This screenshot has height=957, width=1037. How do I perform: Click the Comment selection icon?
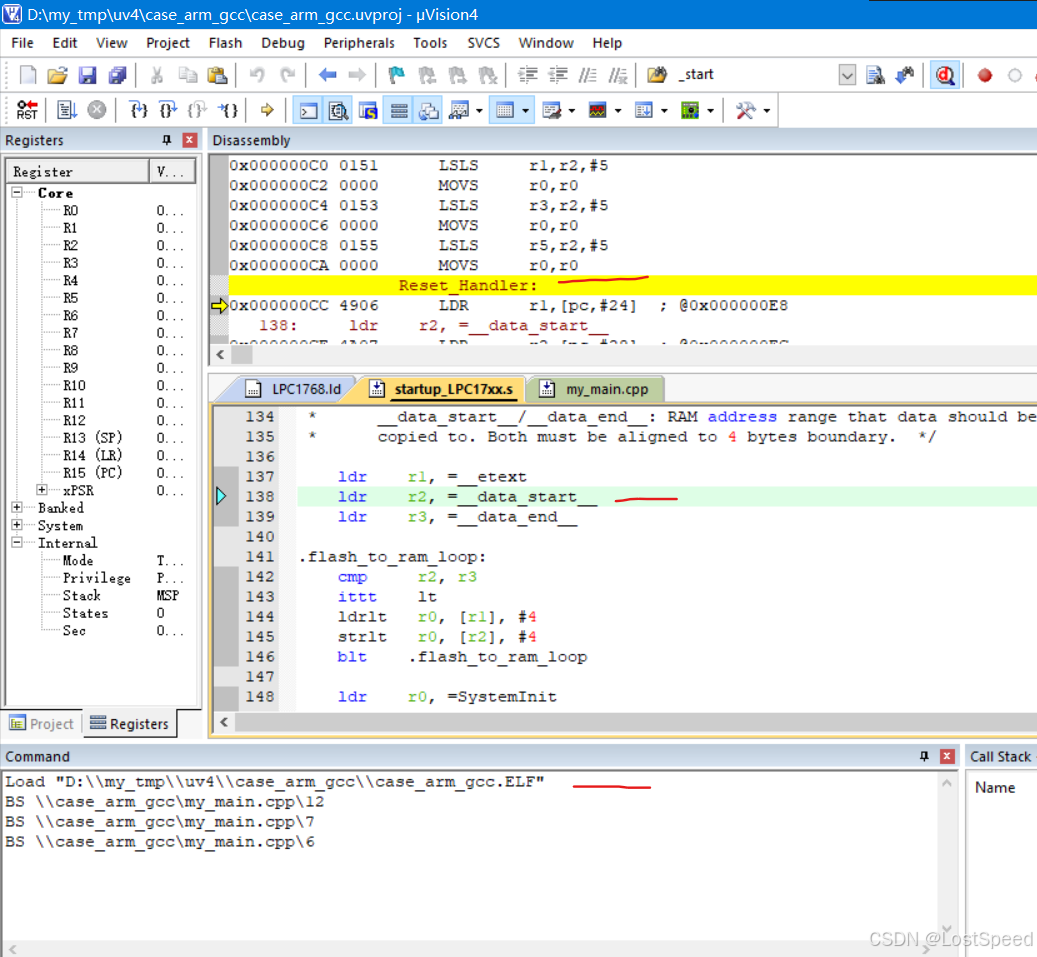587,75
